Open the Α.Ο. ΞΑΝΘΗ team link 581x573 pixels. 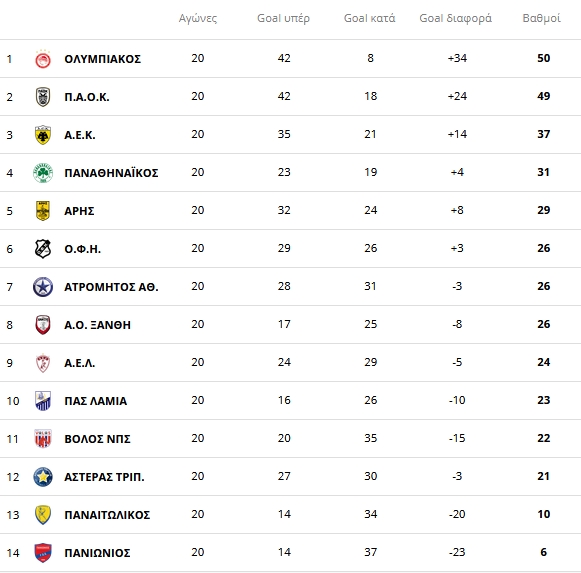tap(97, 325)
